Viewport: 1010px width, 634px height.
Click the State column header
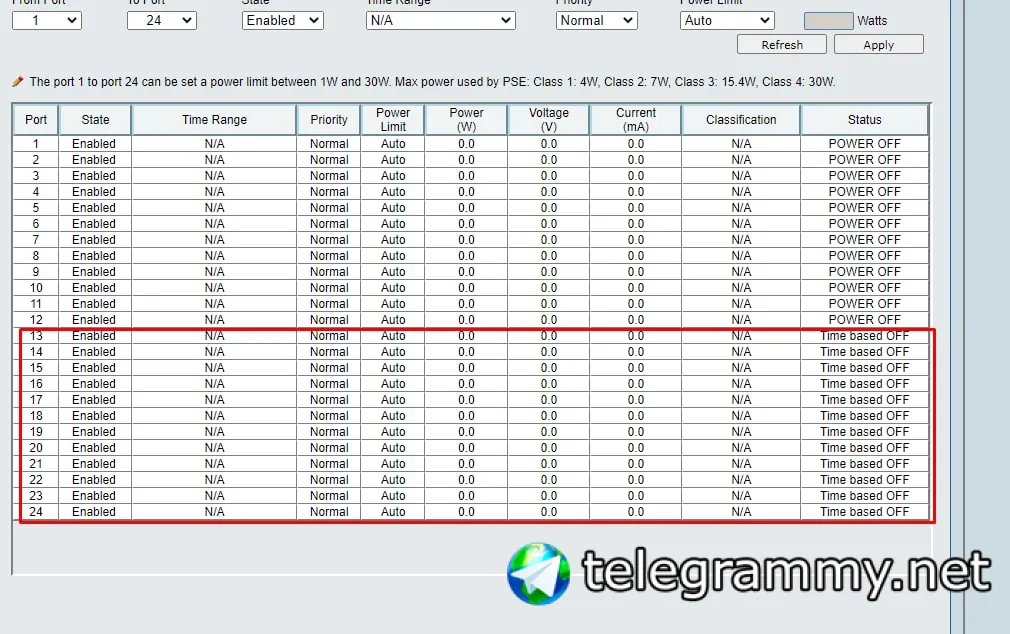(x=95, y=120)
